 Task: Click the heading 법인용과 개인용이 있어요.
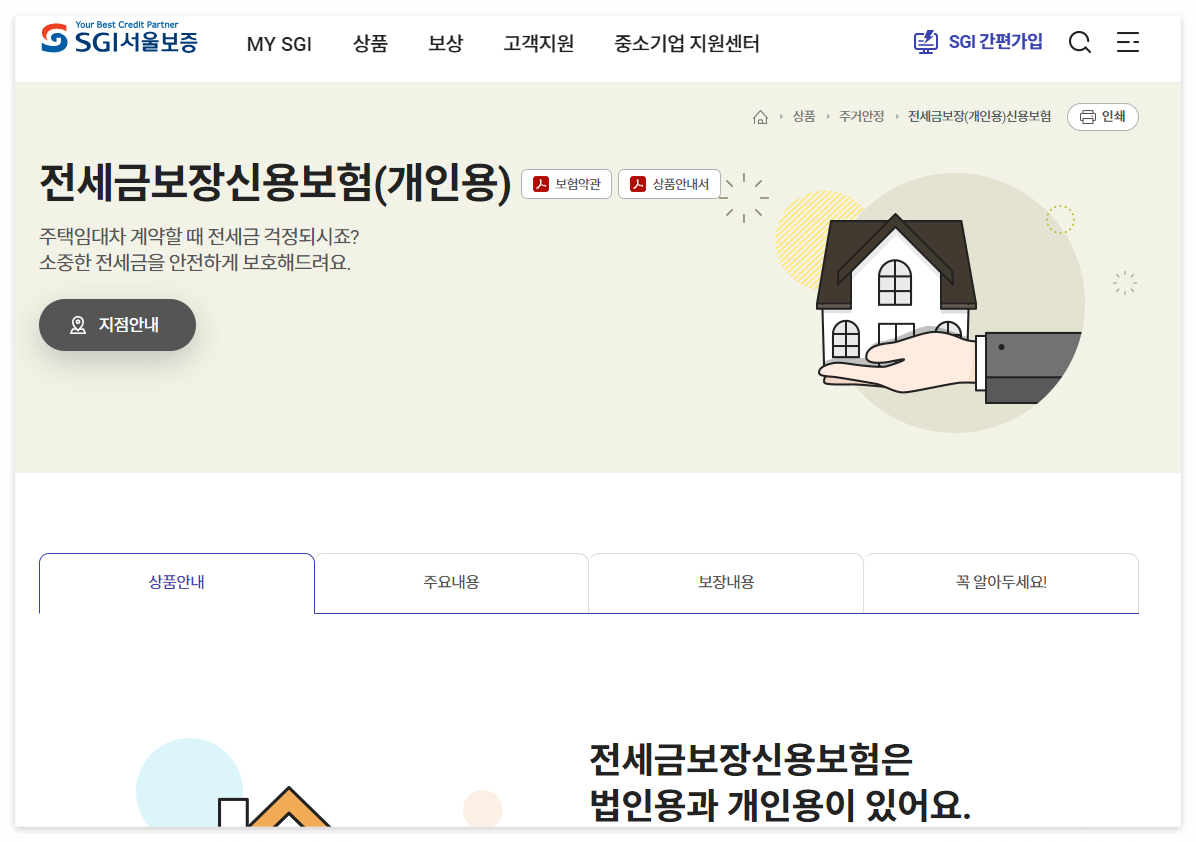[x=780, y=805]
